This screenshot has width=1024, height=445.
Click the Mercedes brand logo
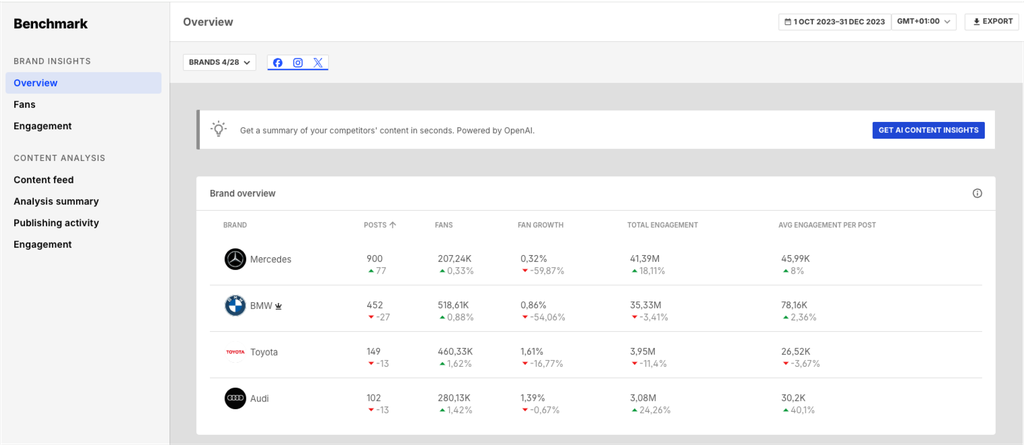[x=235, y=259]
